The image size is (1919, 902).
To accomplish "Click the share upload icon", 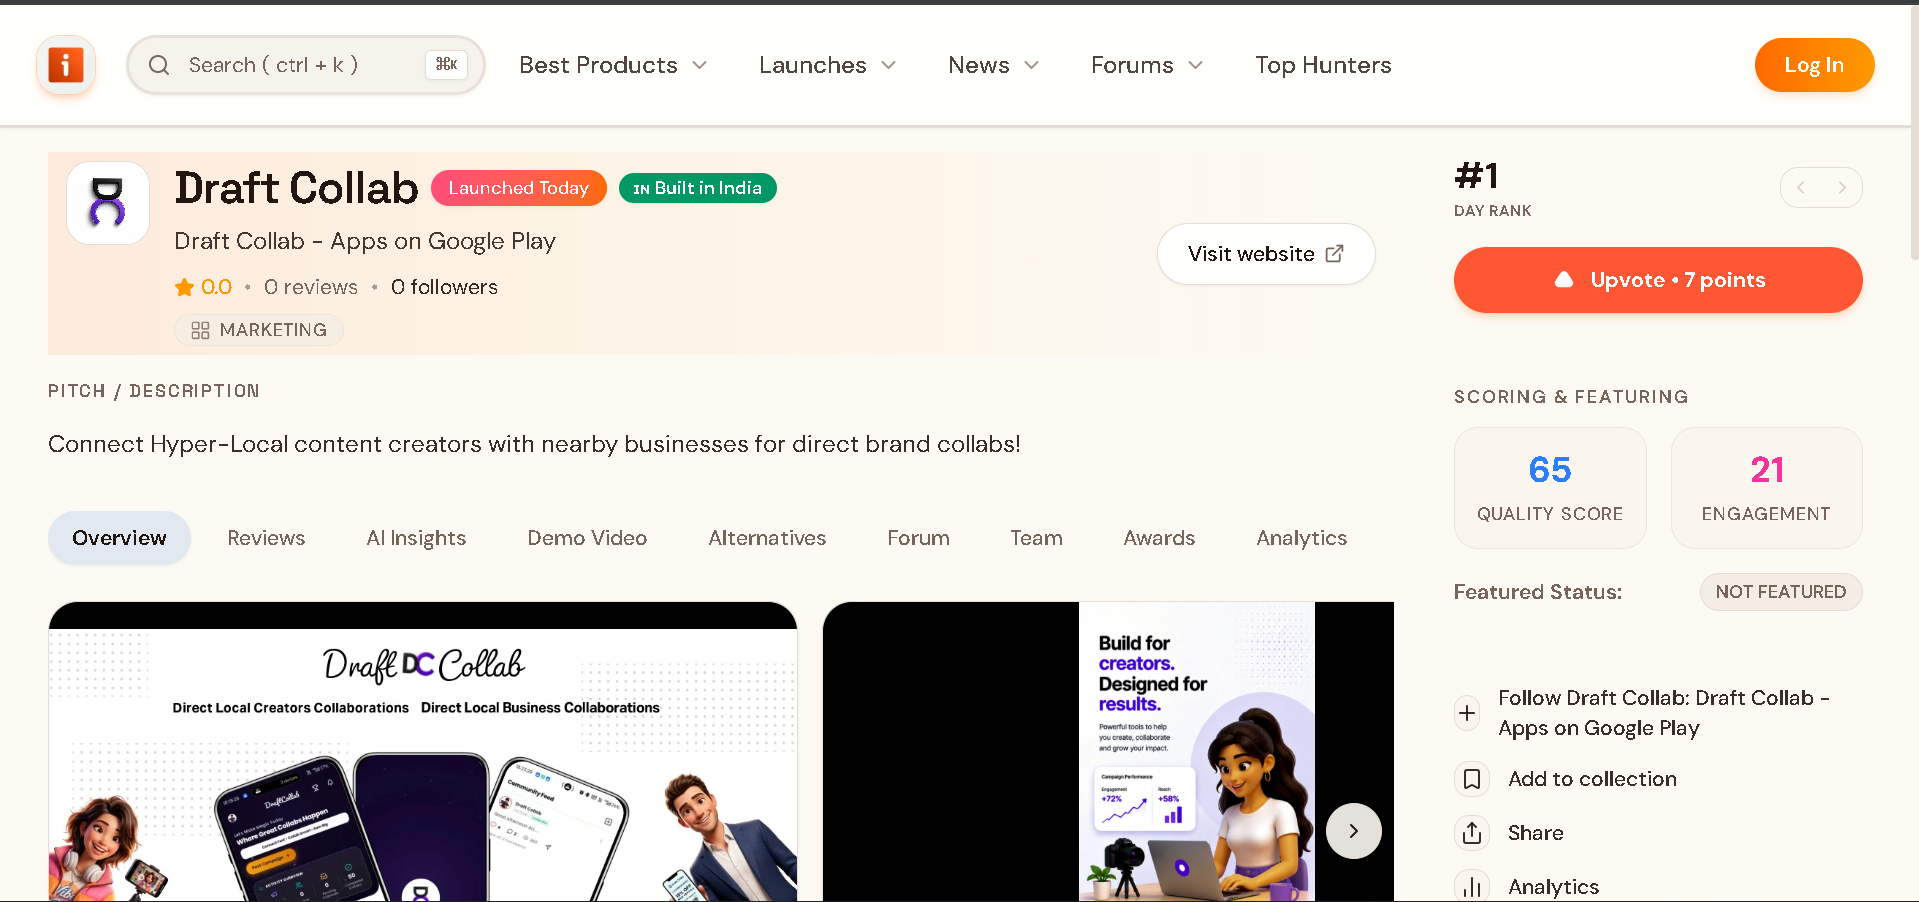I will (1472, 833).
